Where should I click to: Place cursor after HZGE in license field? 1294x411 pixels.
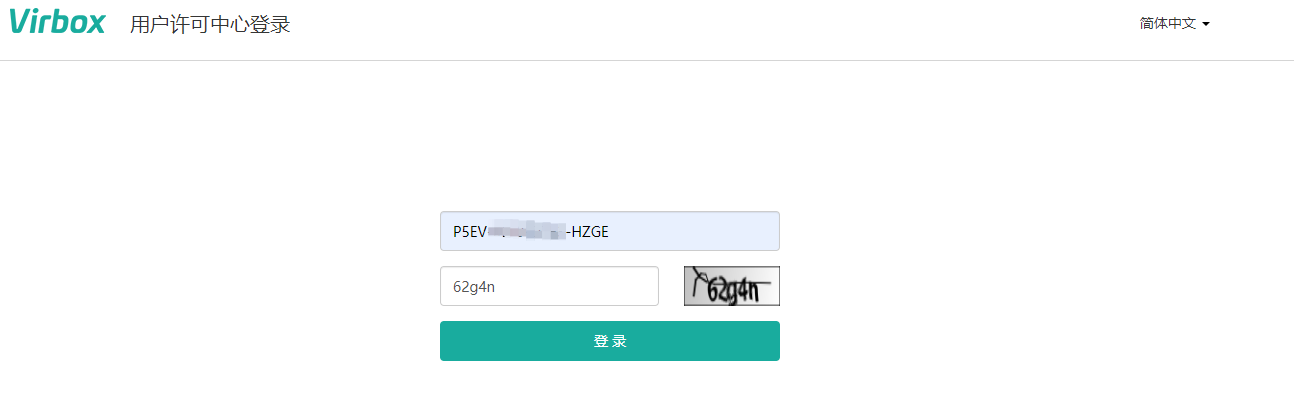click(x=610, y=232)
